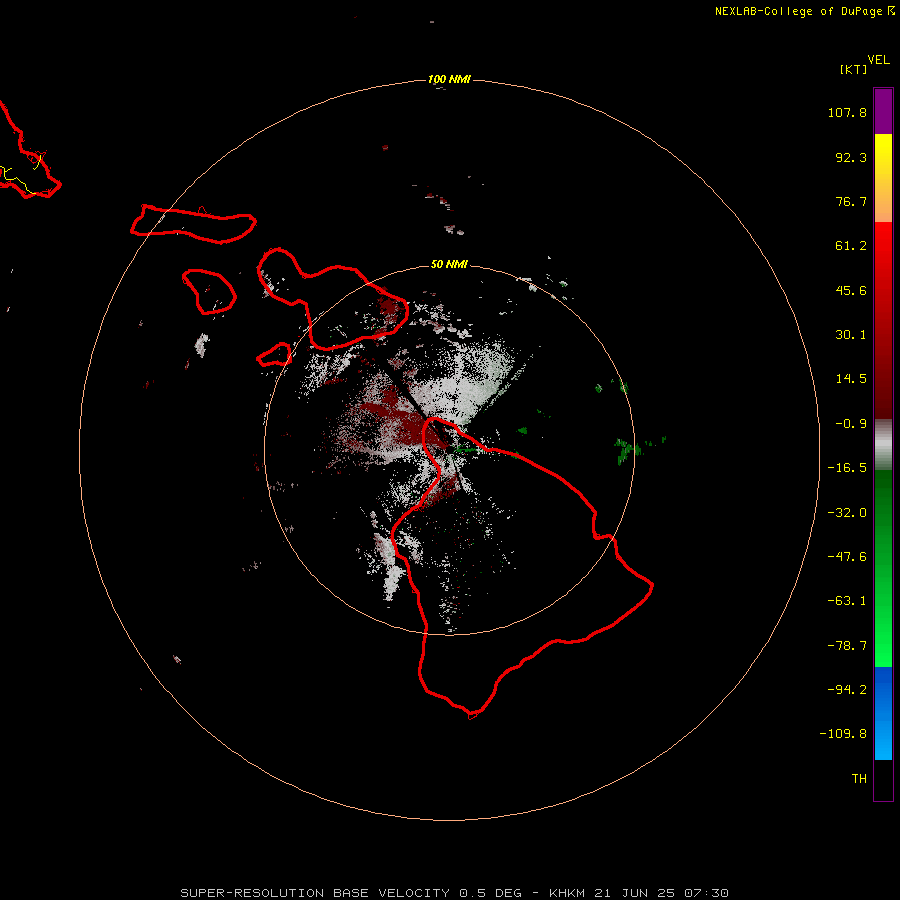Click the -94.2 velocity scale value

847,690
